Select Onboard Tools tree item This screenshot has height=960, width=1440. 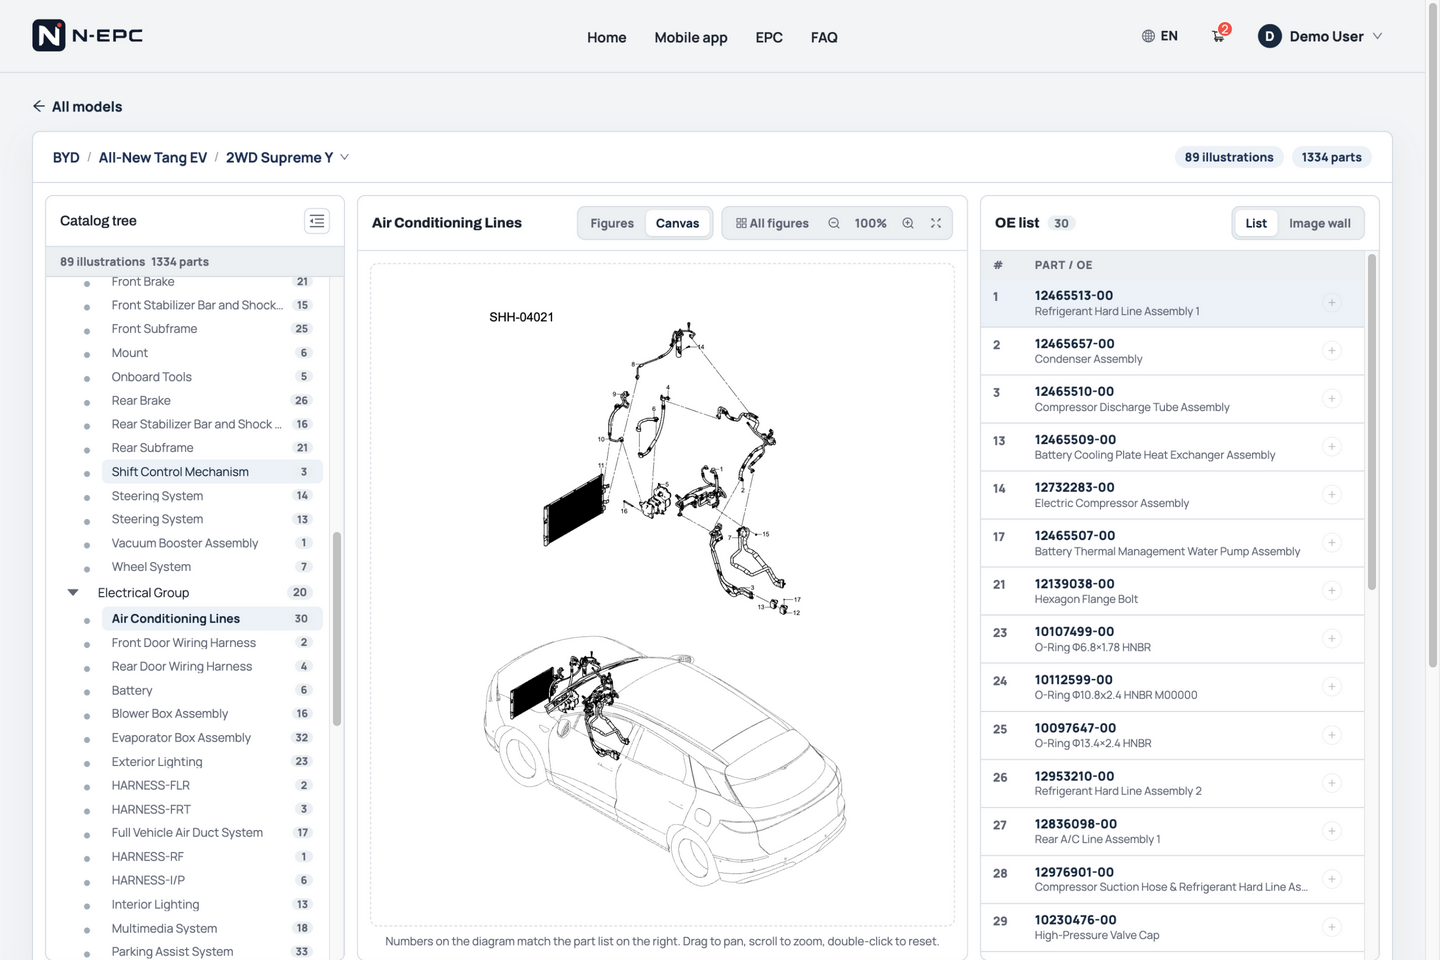click(x=212, y=377)
